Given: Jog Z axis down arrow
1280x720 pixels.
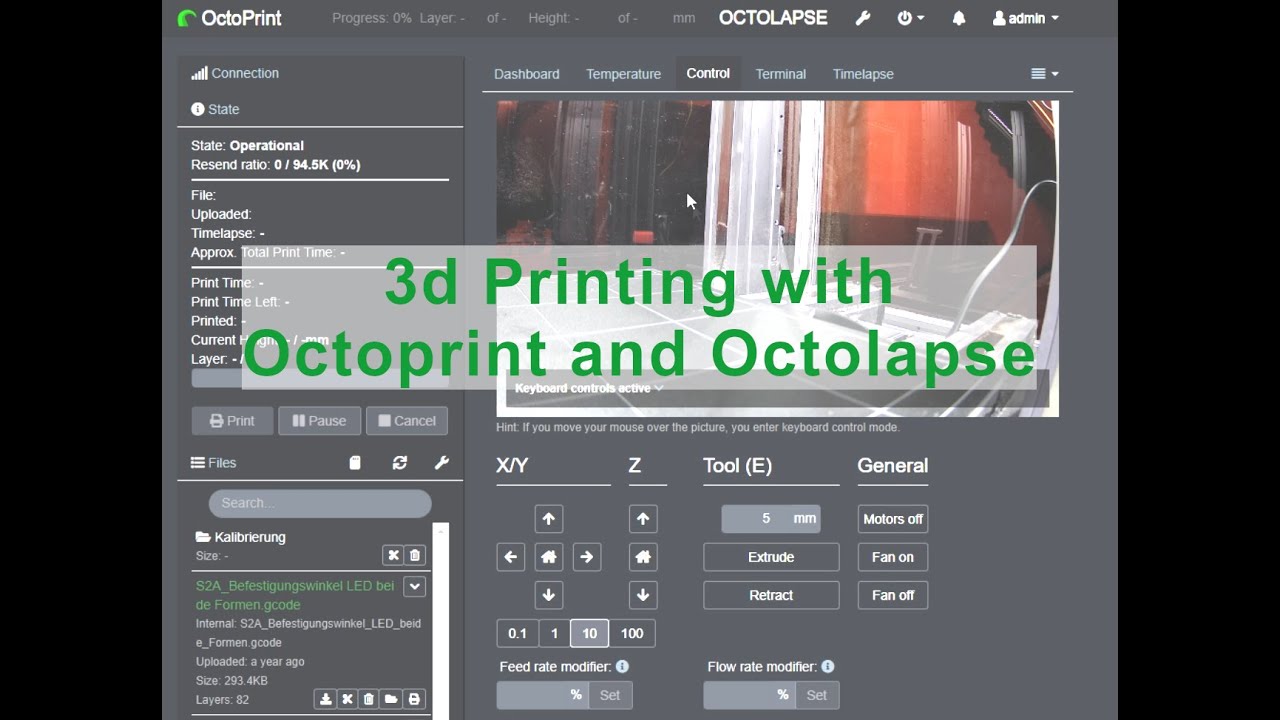Looking at the screenshot, I should tap(643, 595).
